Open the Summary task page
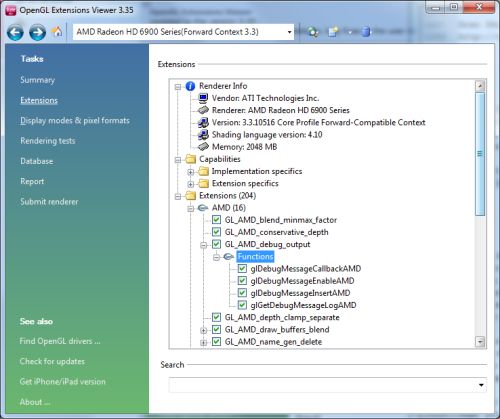The image size is (500, 419). pyautogui.click(x=37, y=80)
